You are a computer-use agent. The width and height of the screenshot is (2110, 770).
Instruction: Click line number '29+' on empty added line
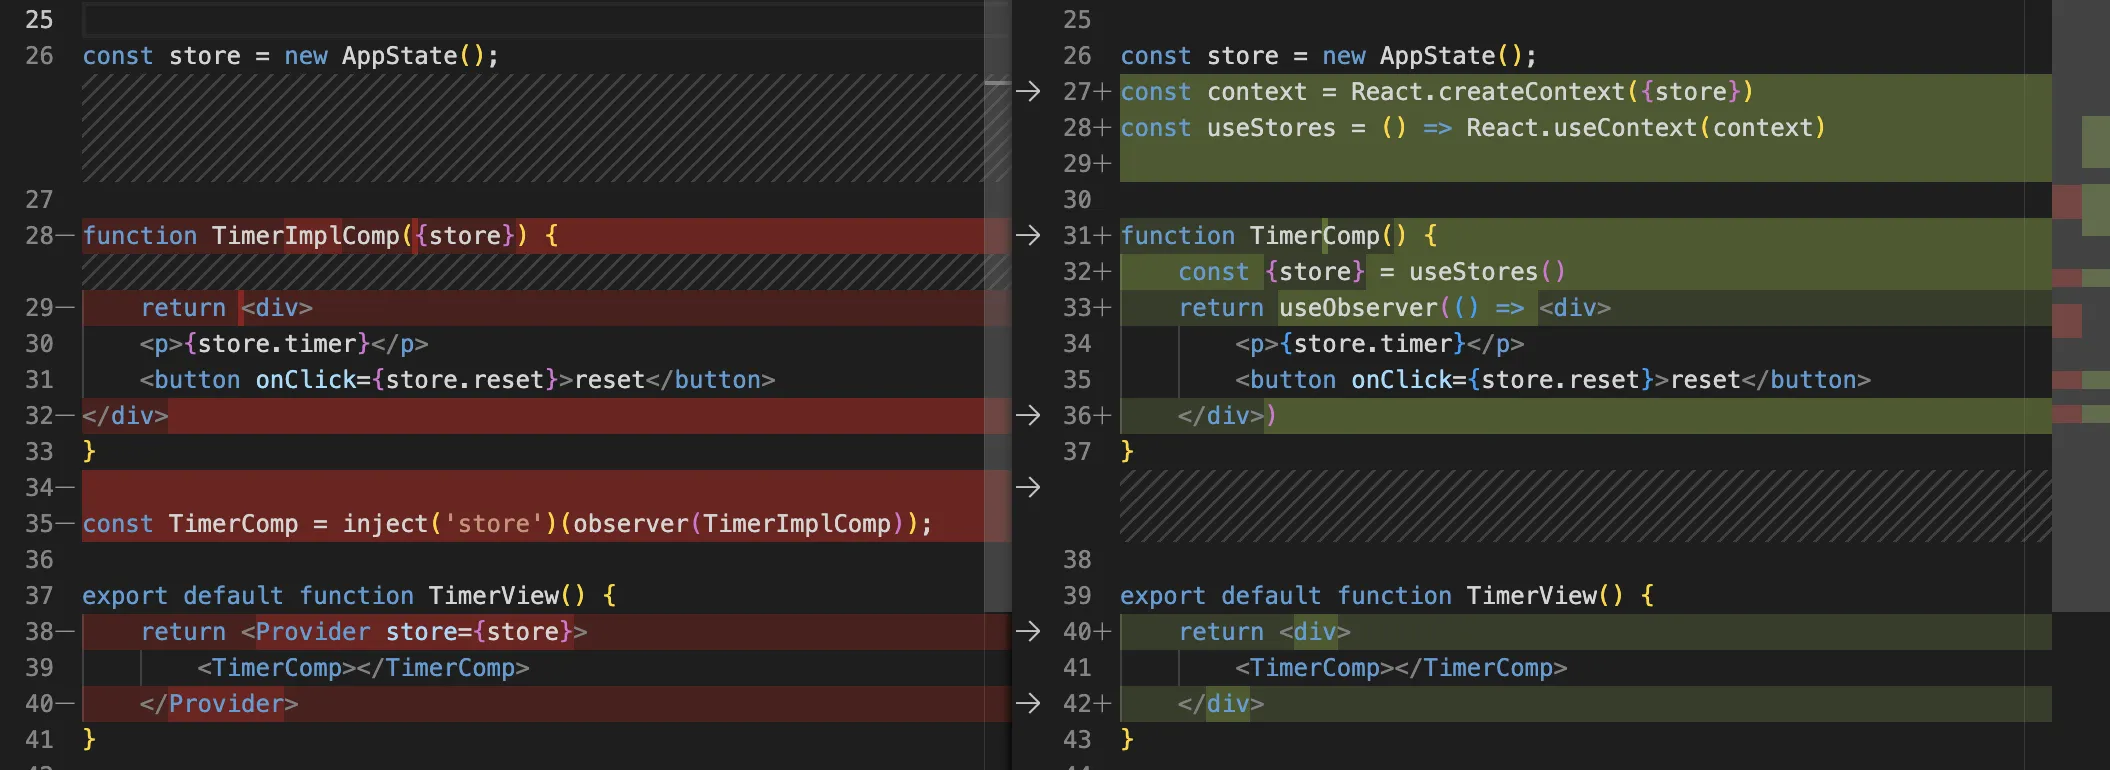tap(1087, 164)
